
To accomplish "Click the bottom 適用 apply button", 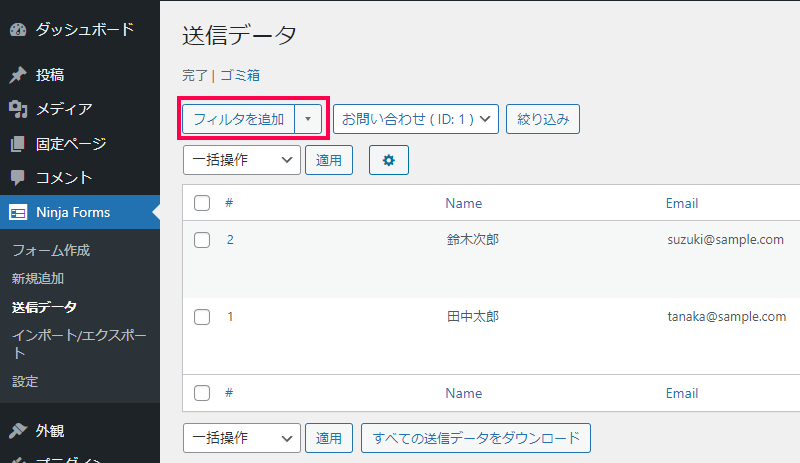I will [329, 438].
